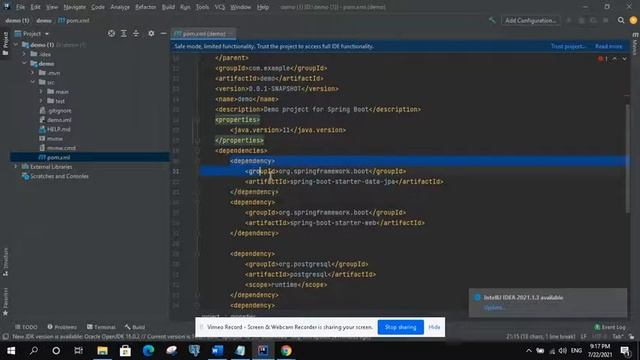The width and height of the screenshot is (640, 360).
Task: Open the notification center icon
Action: [625, 351]
